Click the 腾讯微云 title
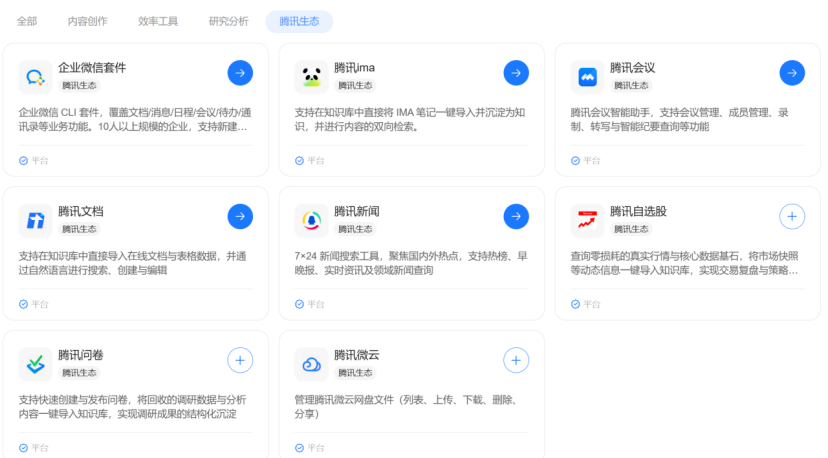Viewport: 828px width, 458px height. coord(356,355)
